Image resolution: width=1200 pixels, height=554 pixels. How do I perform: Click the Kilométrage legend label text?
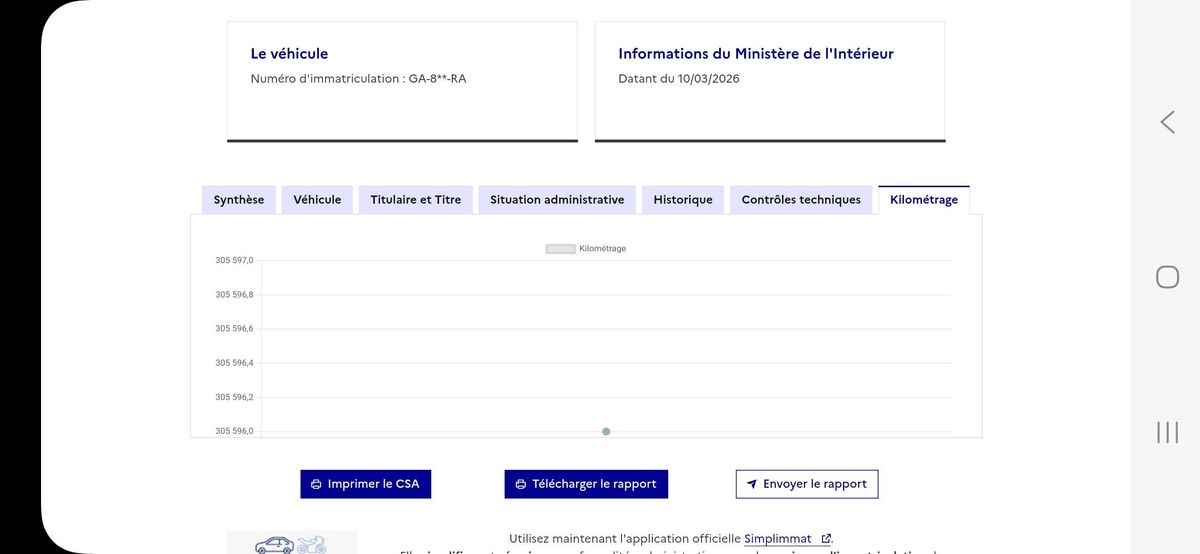pos(603,249)
